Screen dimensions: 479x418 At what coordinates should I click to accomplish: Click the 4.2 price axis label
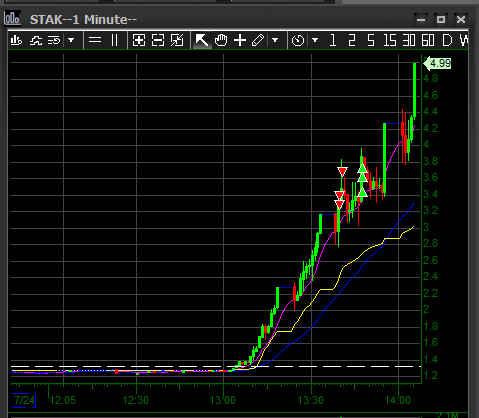pos(431,128)
